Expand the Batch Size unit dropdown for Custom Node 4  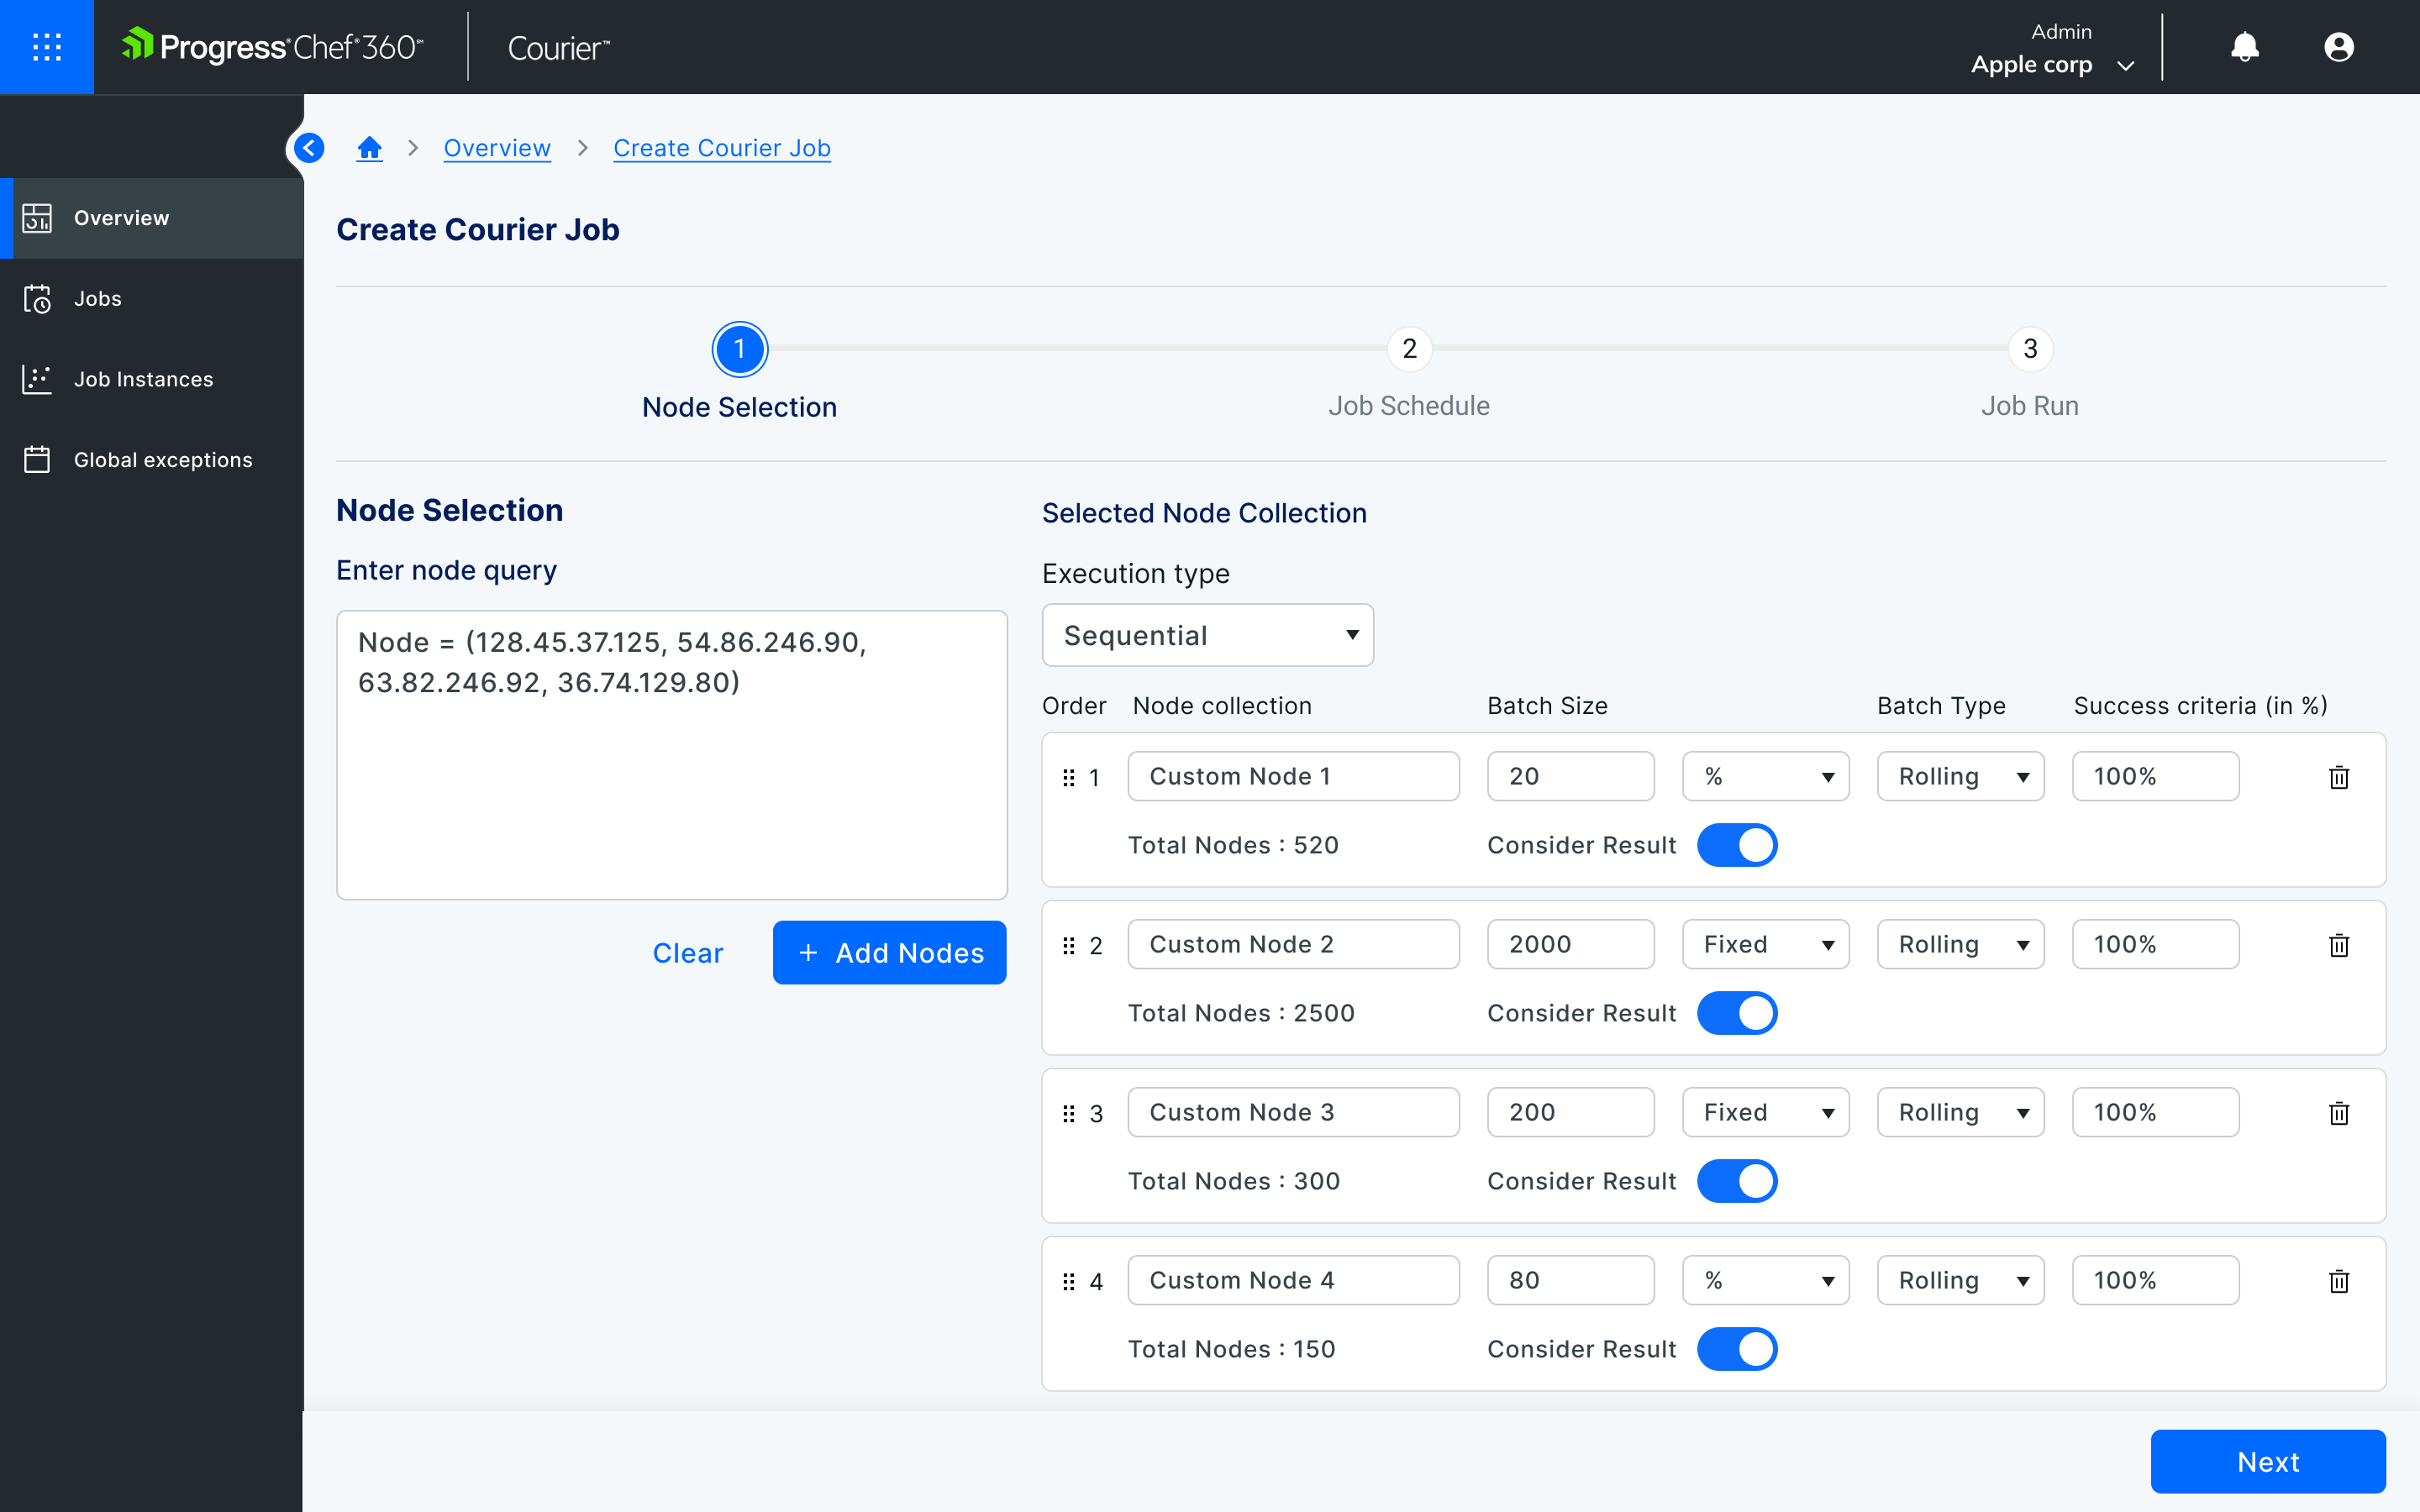pyautogui.click(x=1763, y=1280)
